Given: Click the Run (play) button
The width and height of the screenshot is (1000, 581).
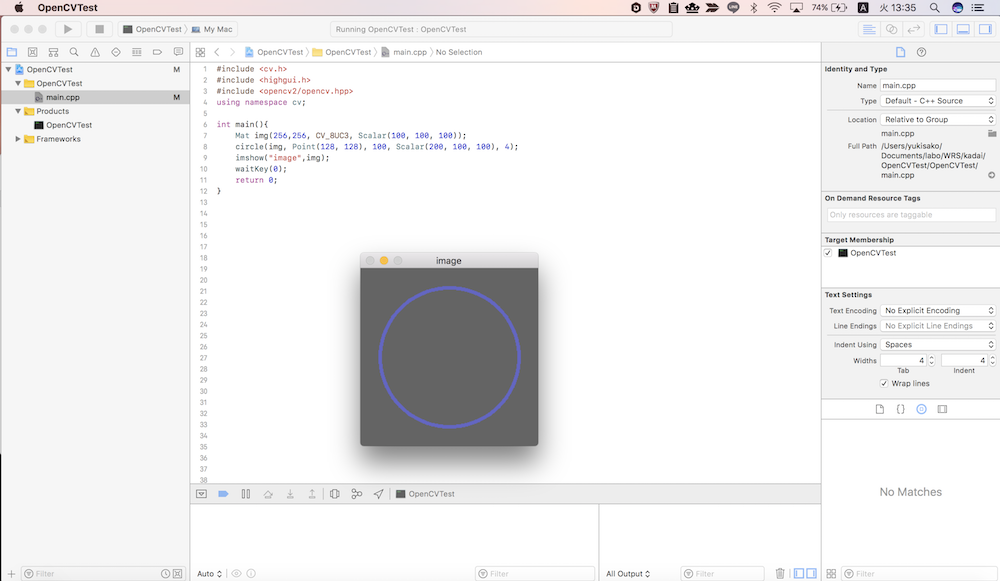Looking at the screenshot, I should coord(68,29).
